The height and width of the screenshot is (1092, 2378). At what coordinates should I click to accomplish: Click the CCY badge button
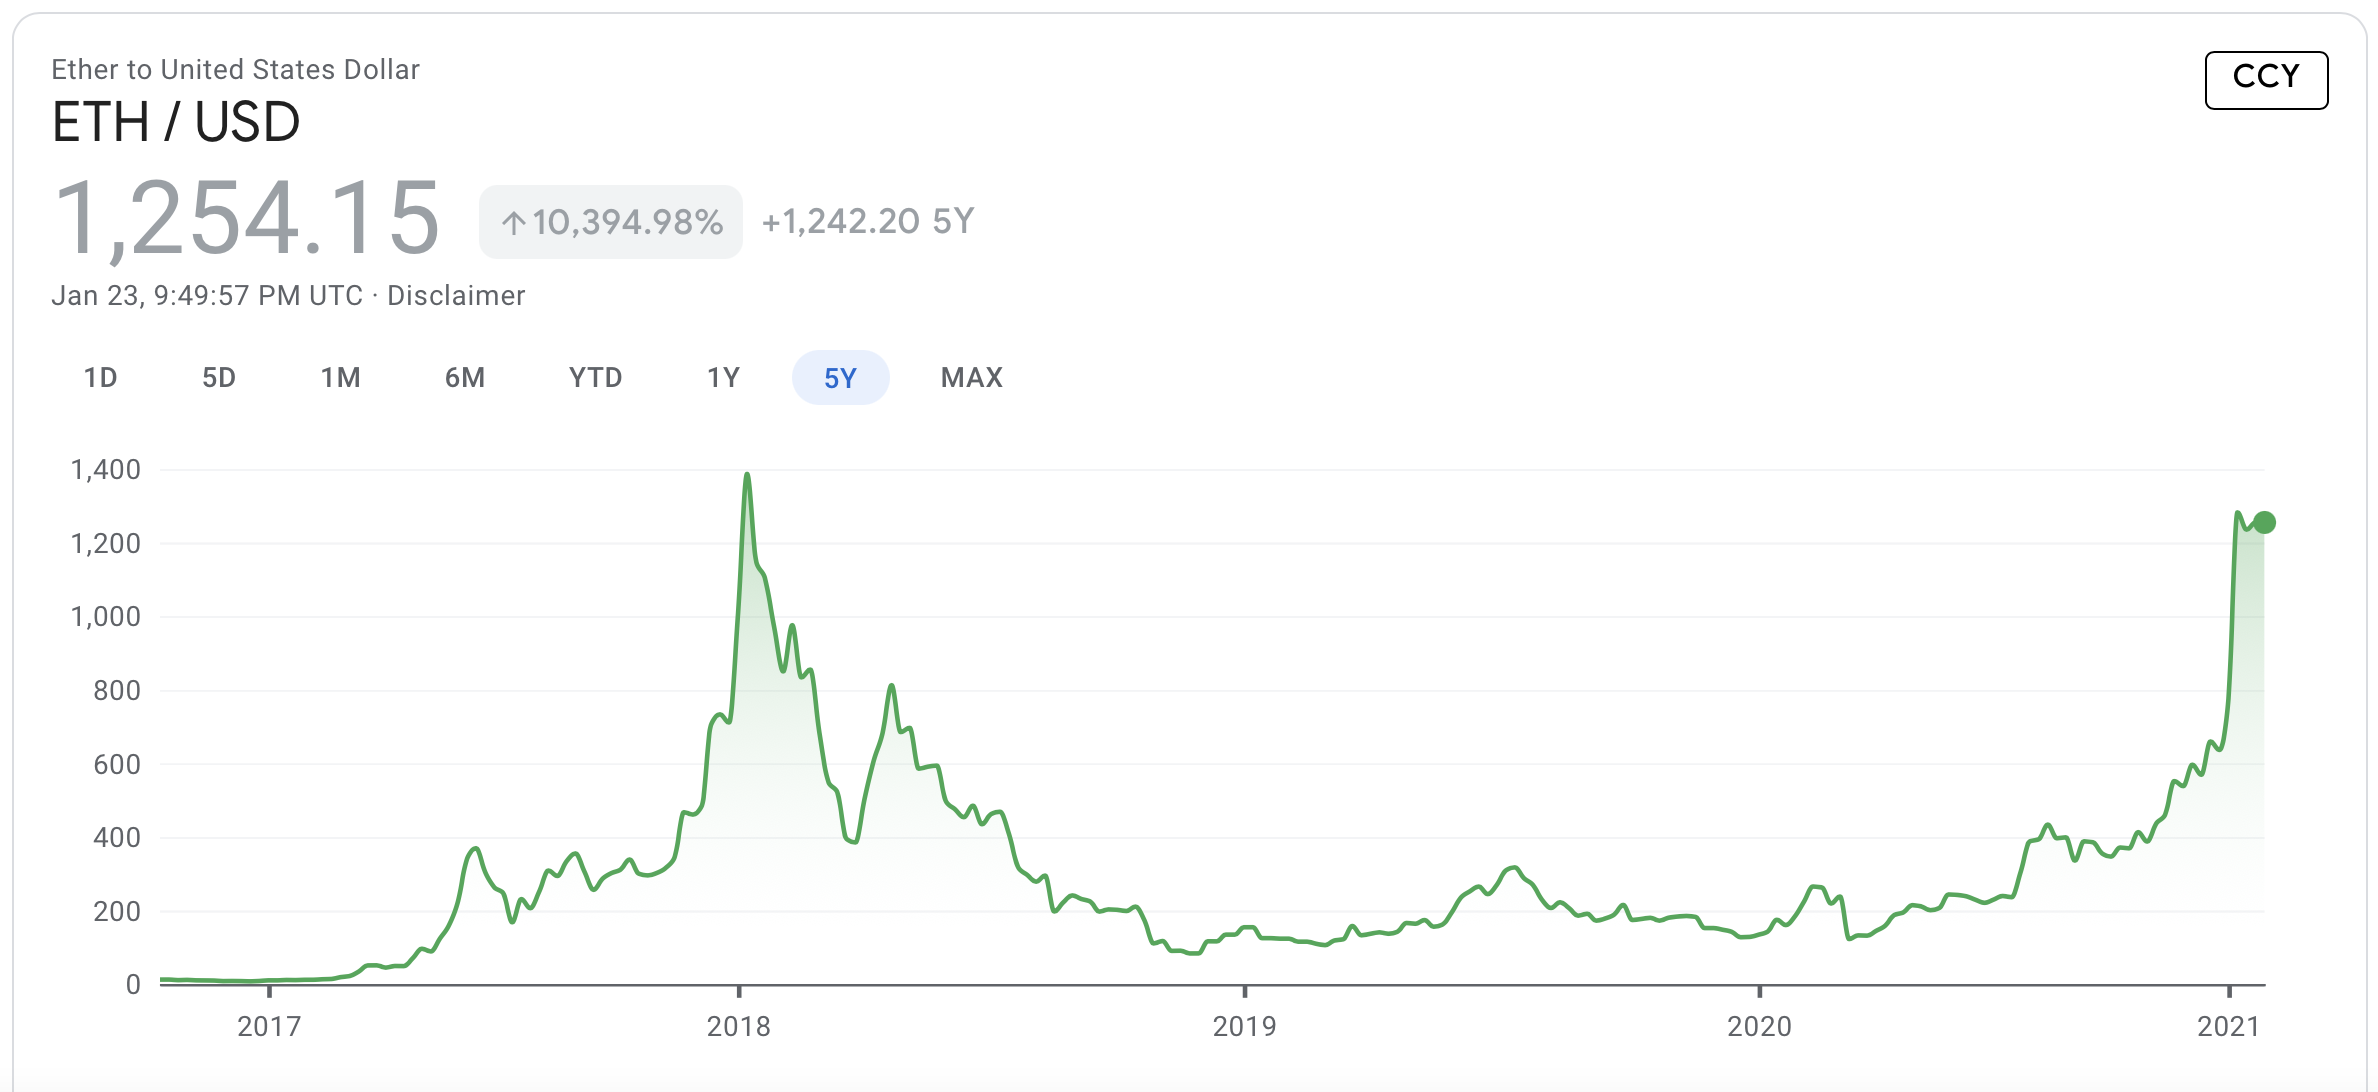[x=2266, y=79]
